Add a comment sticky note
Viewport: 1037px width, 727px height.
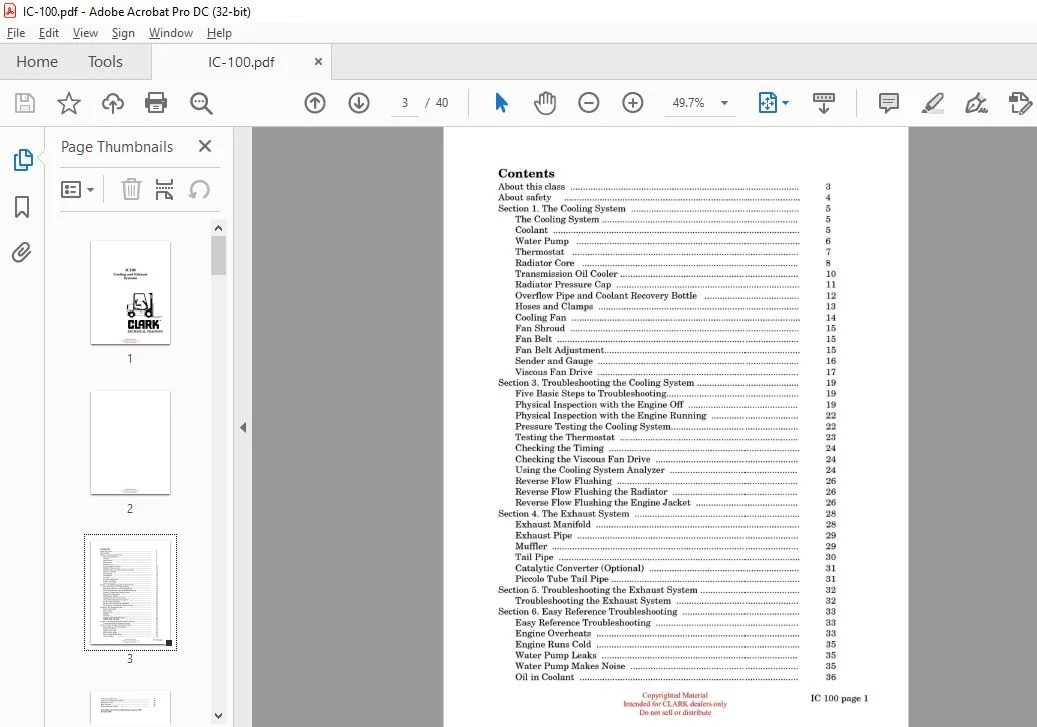click(888, 103)
